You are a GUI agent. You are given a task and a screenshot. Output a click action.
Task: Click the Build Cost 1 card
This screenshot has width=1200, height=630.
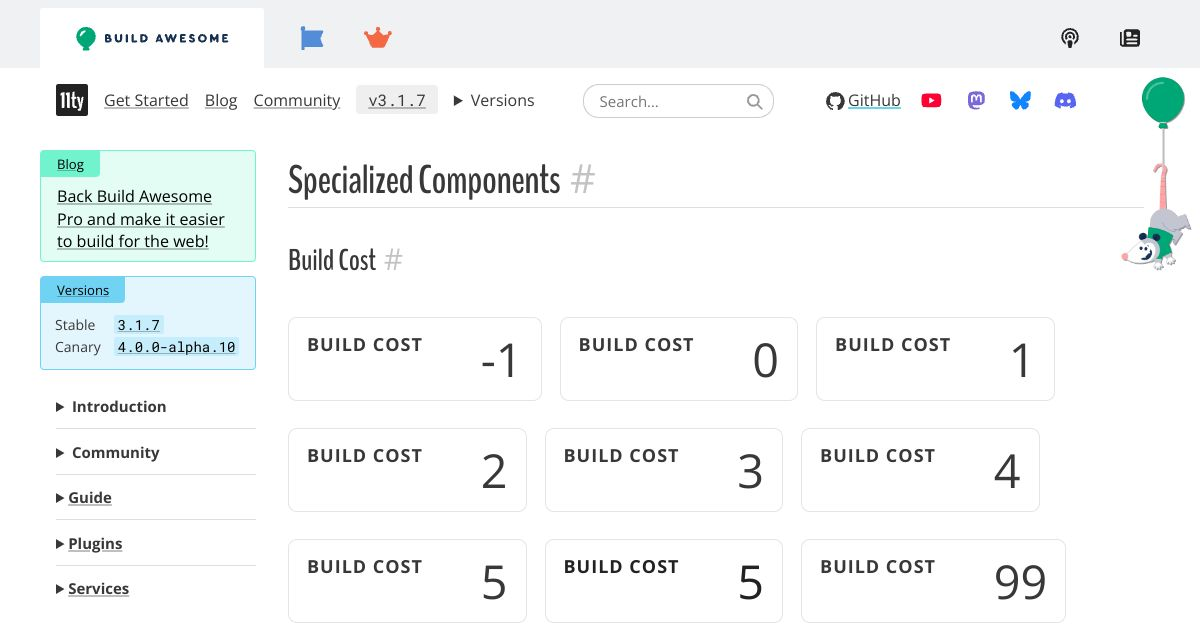click(x=935, y=359)
